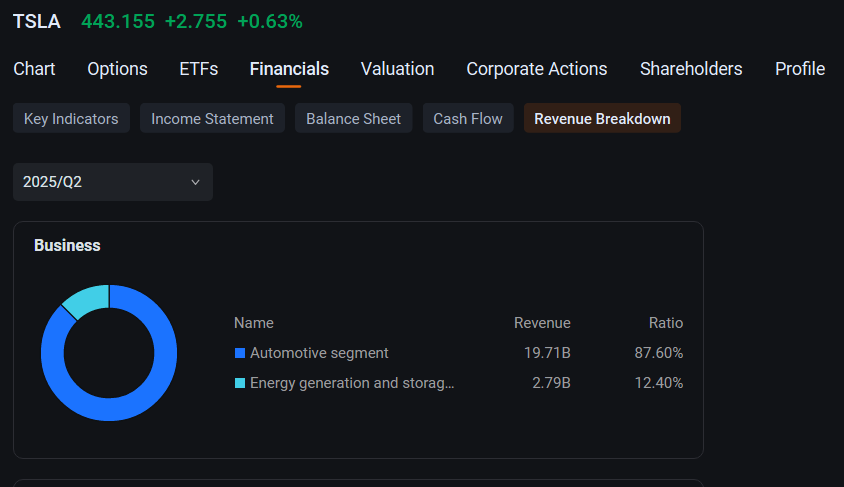This screenshot has height=487, width=844.
Task: Open the Profile tab
Action: (x=800, y=69)
